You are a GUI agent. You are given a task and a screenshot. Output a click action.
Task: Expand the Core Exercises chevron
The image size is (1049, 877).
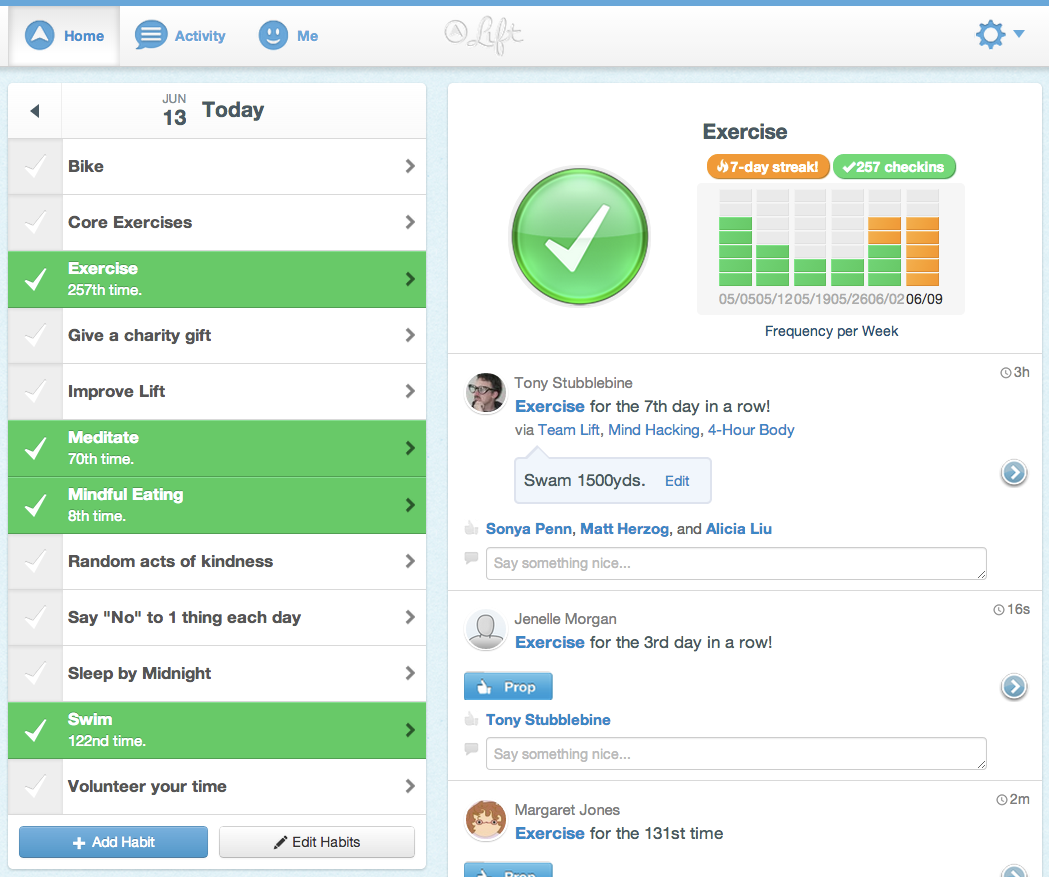[x=410, y=222]
